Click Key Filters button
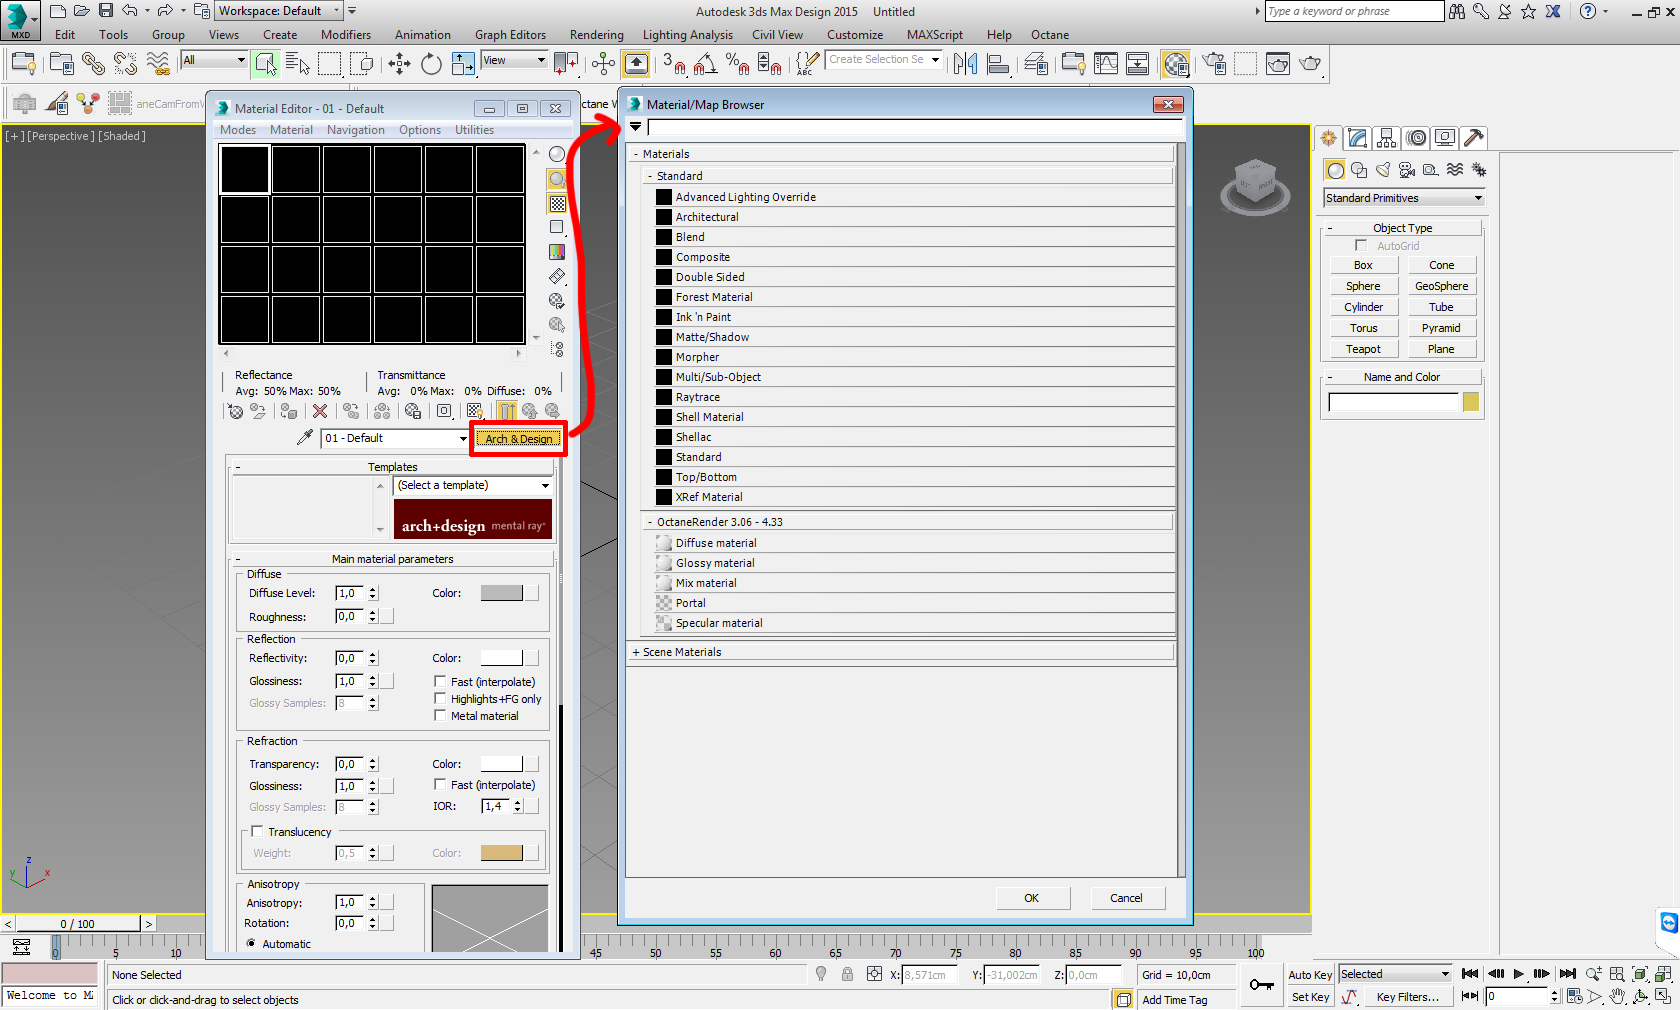The image size is (1680, 1010). 1407,997
